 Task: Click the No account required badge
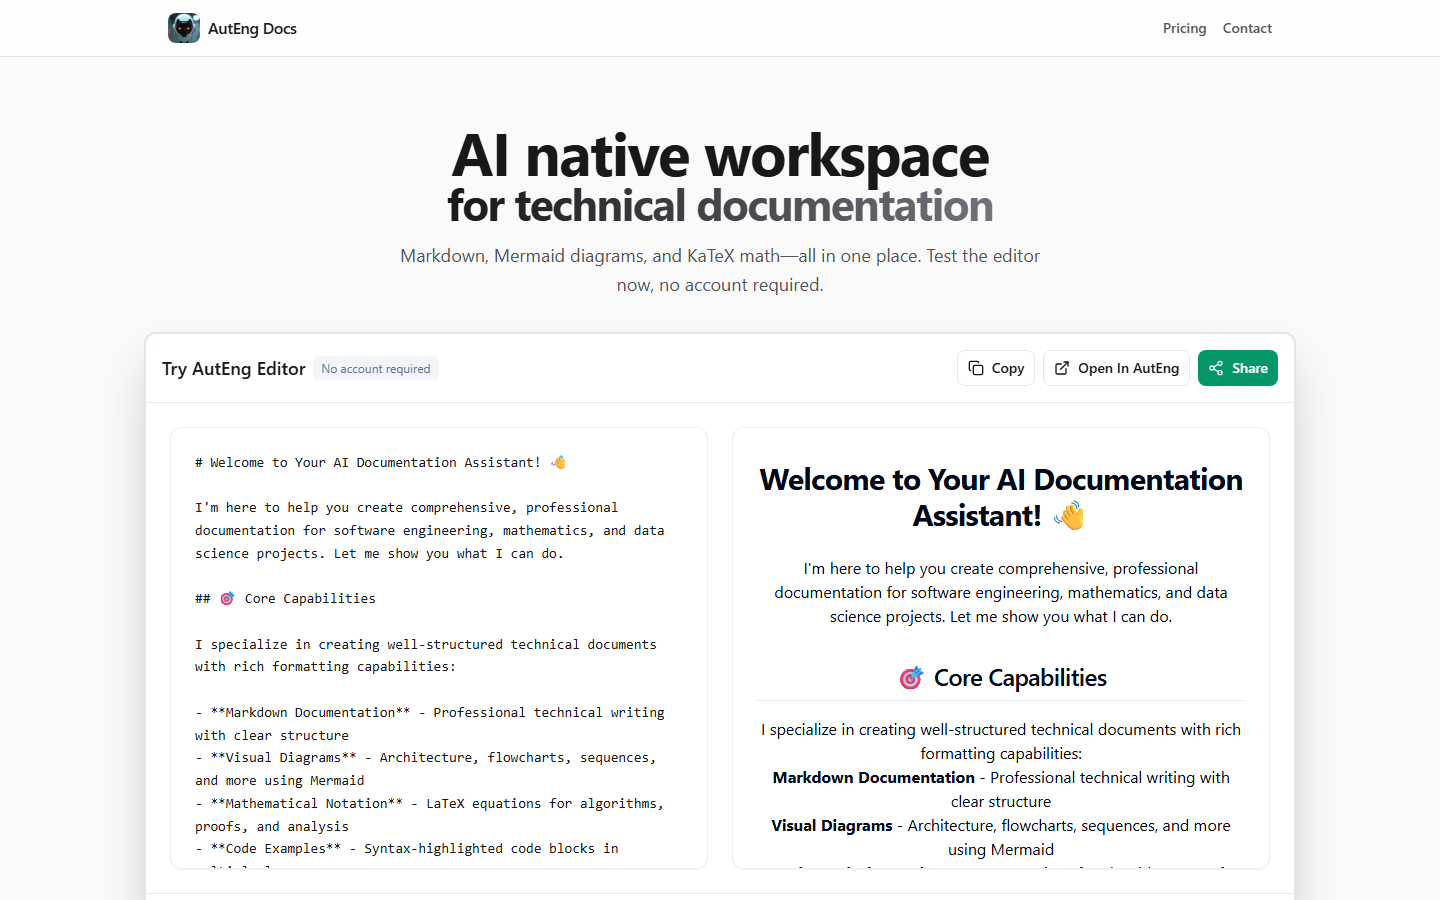click(375, 368)
